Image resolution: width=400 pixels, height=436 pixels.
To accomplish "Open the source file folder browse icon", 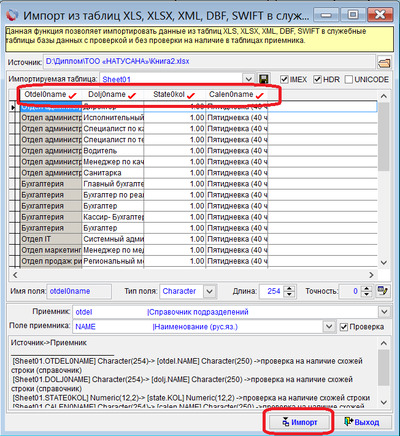I will (384, 62).
